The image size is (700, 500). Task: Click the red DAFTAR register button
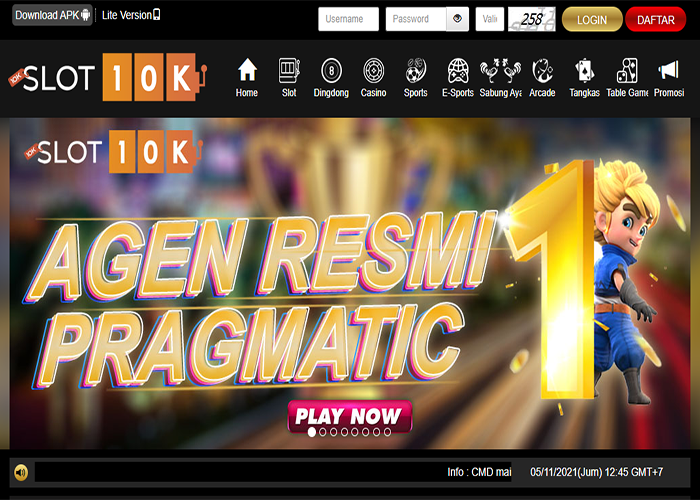pyautogui.click(x=655, y=20)
